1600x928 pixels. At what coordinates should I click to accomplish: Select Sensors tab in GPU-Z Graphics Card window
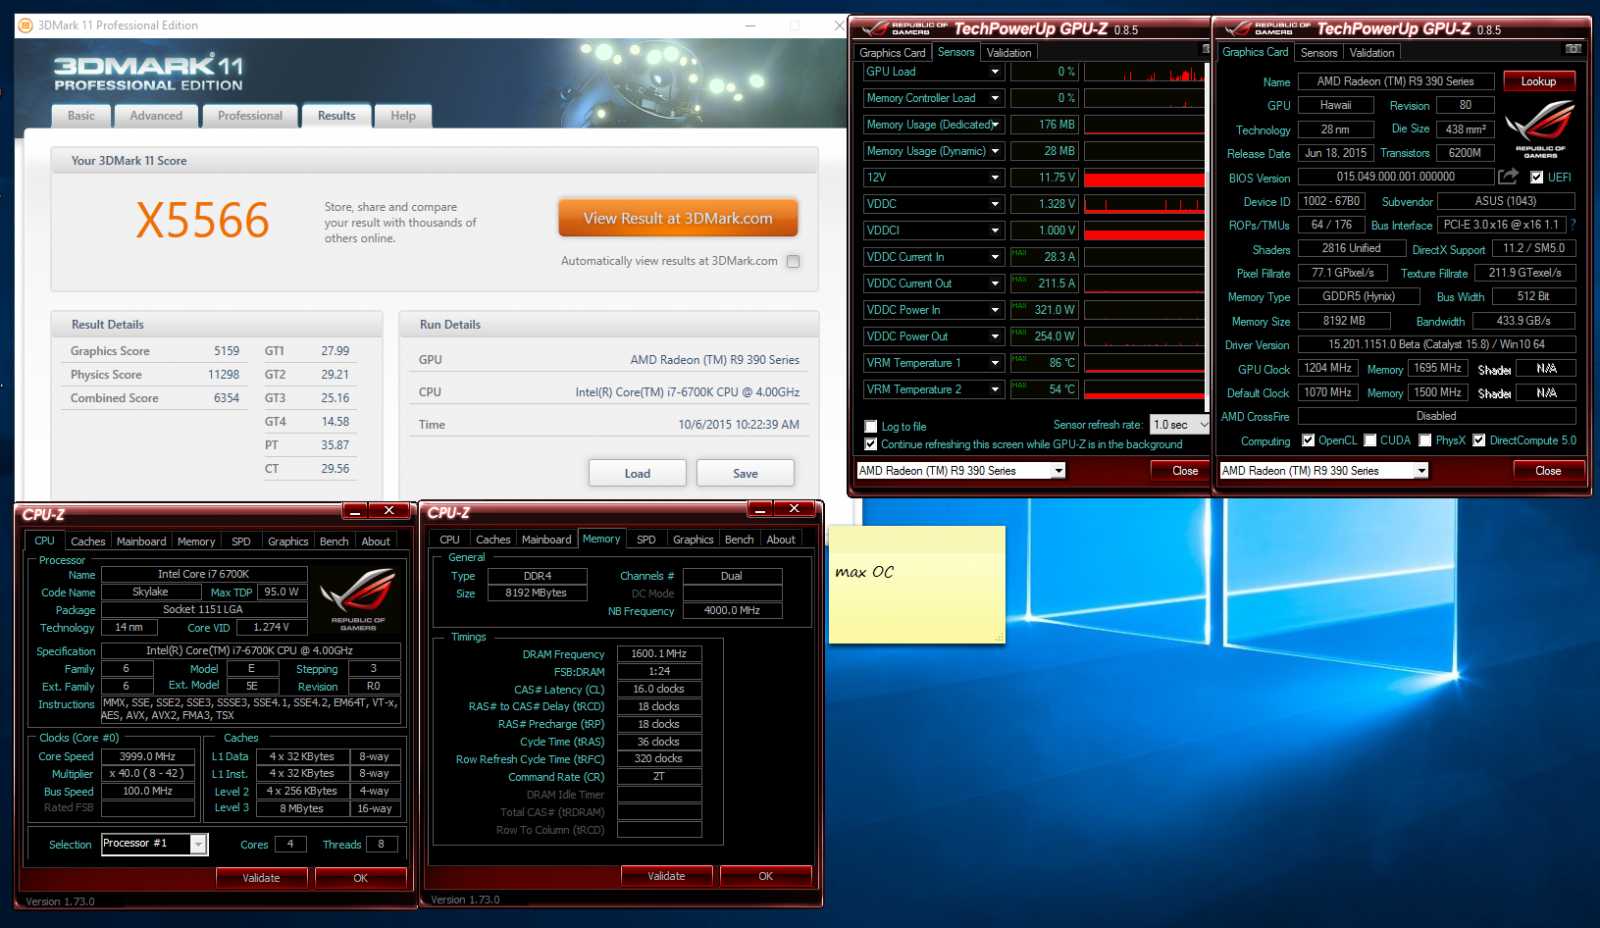point(1319,53)
